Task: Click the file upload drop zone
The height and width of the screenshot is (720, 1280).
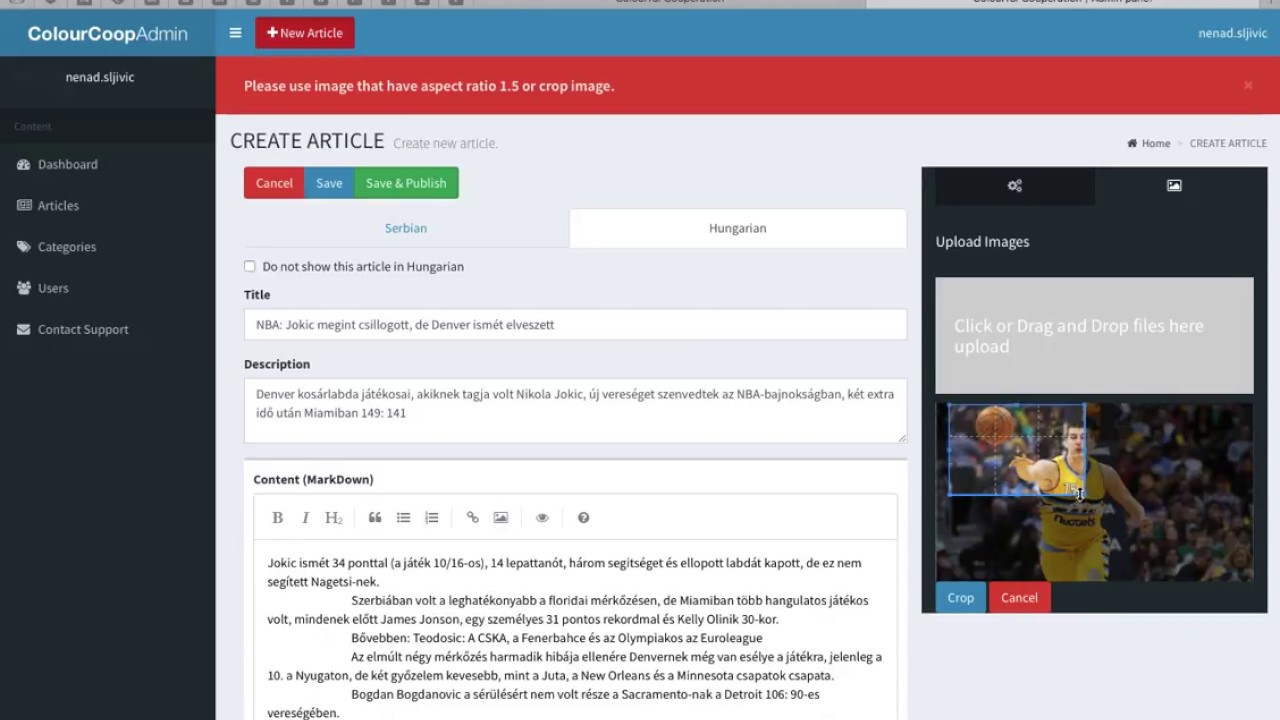Action: (1094, 336)
